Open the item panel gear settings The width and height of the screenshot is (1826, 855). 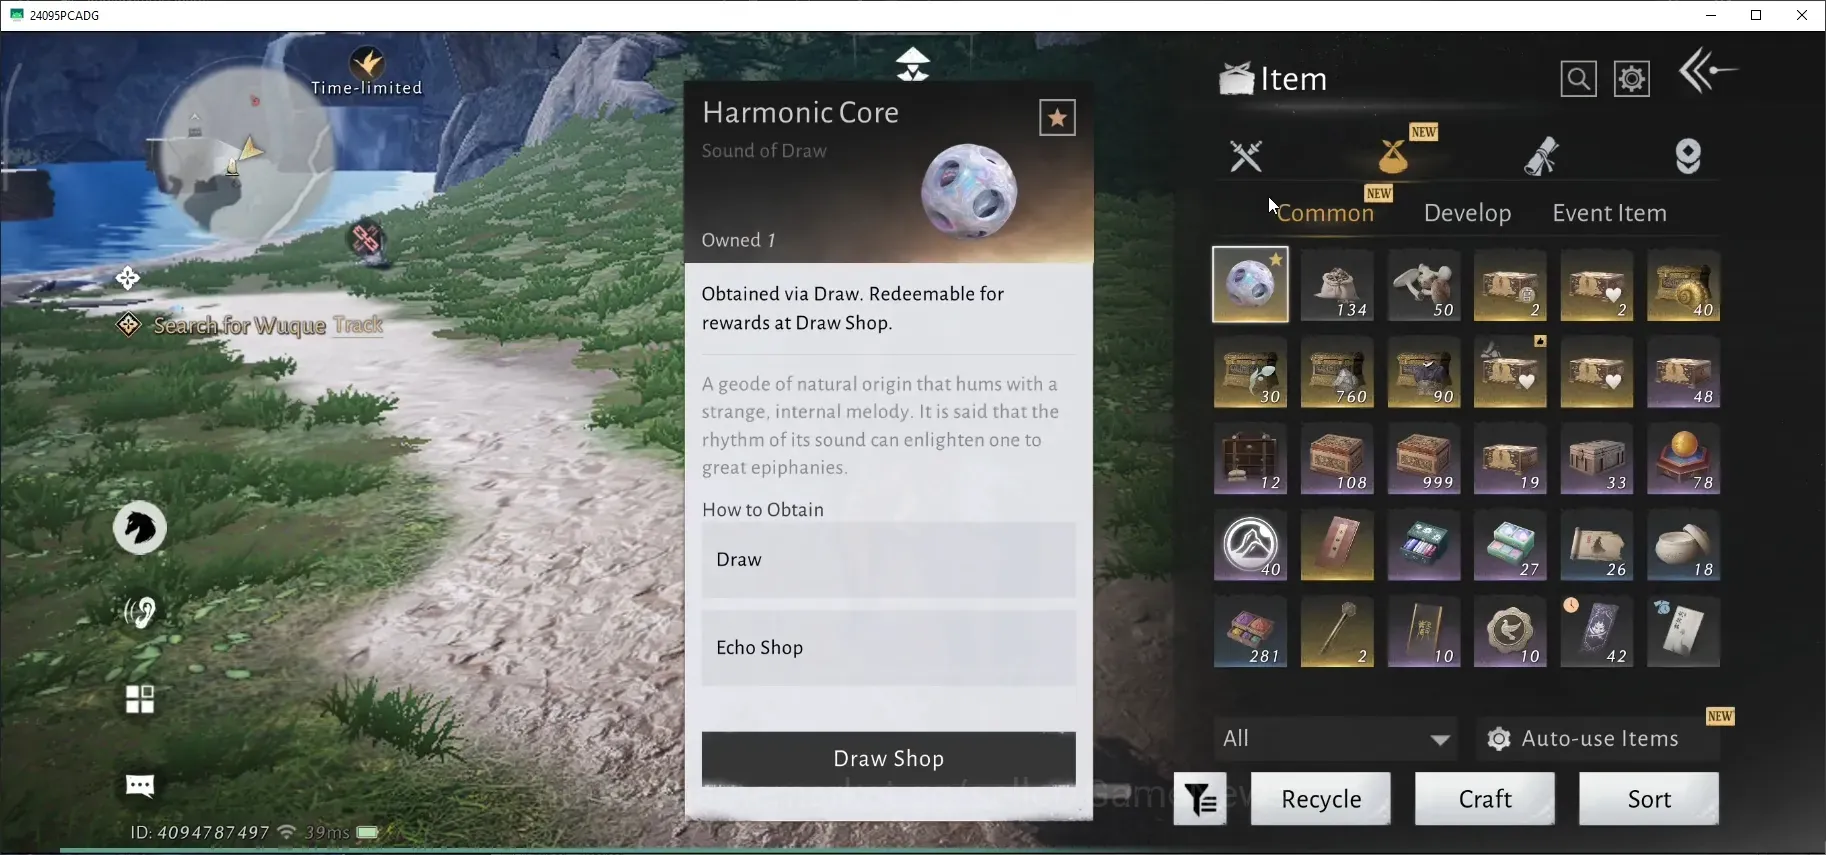click(x=1632, y=79)
